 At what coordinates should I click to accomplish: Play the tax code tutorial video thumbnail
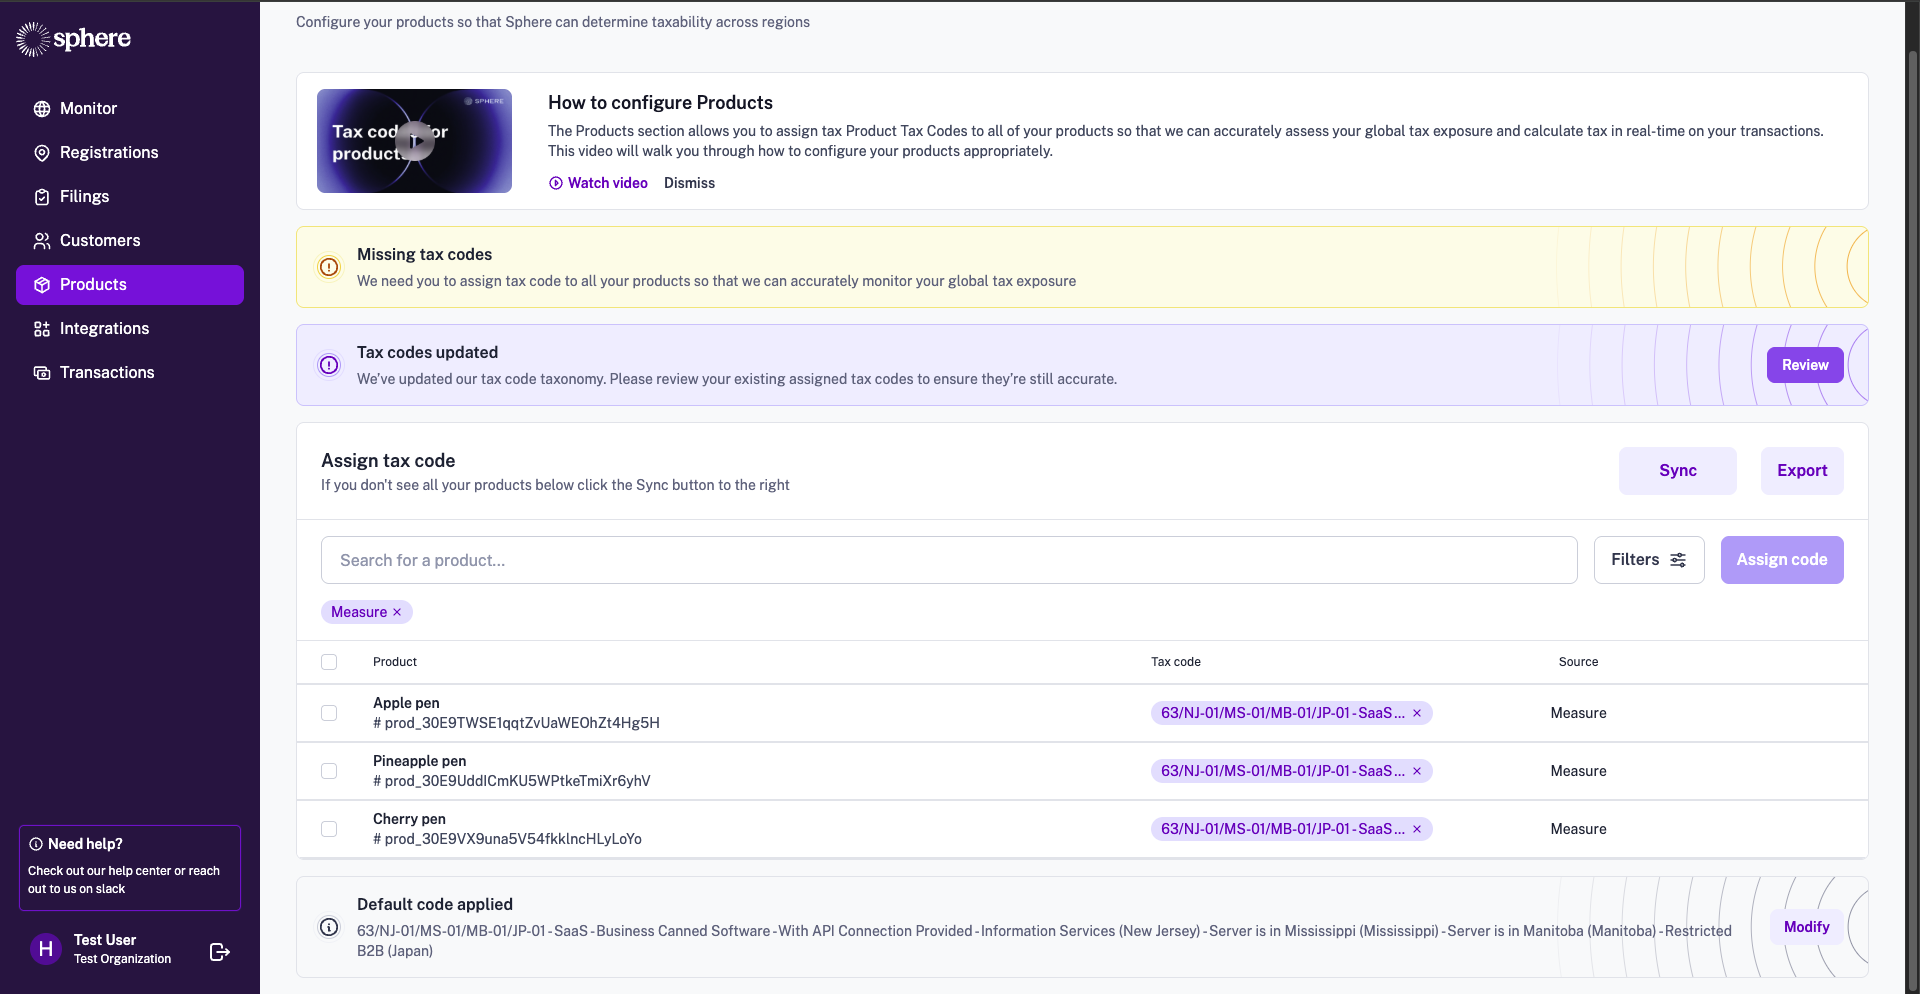click(414, 141)
